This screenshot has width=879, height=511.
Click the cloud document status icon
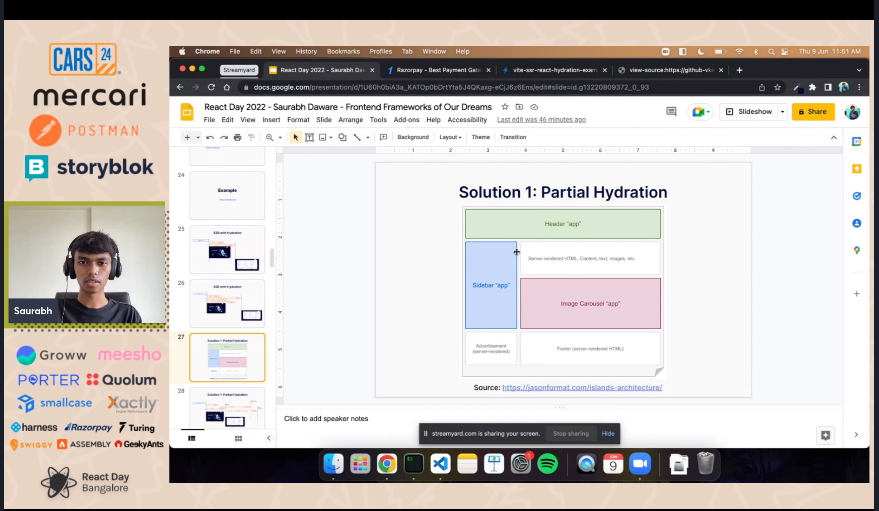[x=534, y=106]
